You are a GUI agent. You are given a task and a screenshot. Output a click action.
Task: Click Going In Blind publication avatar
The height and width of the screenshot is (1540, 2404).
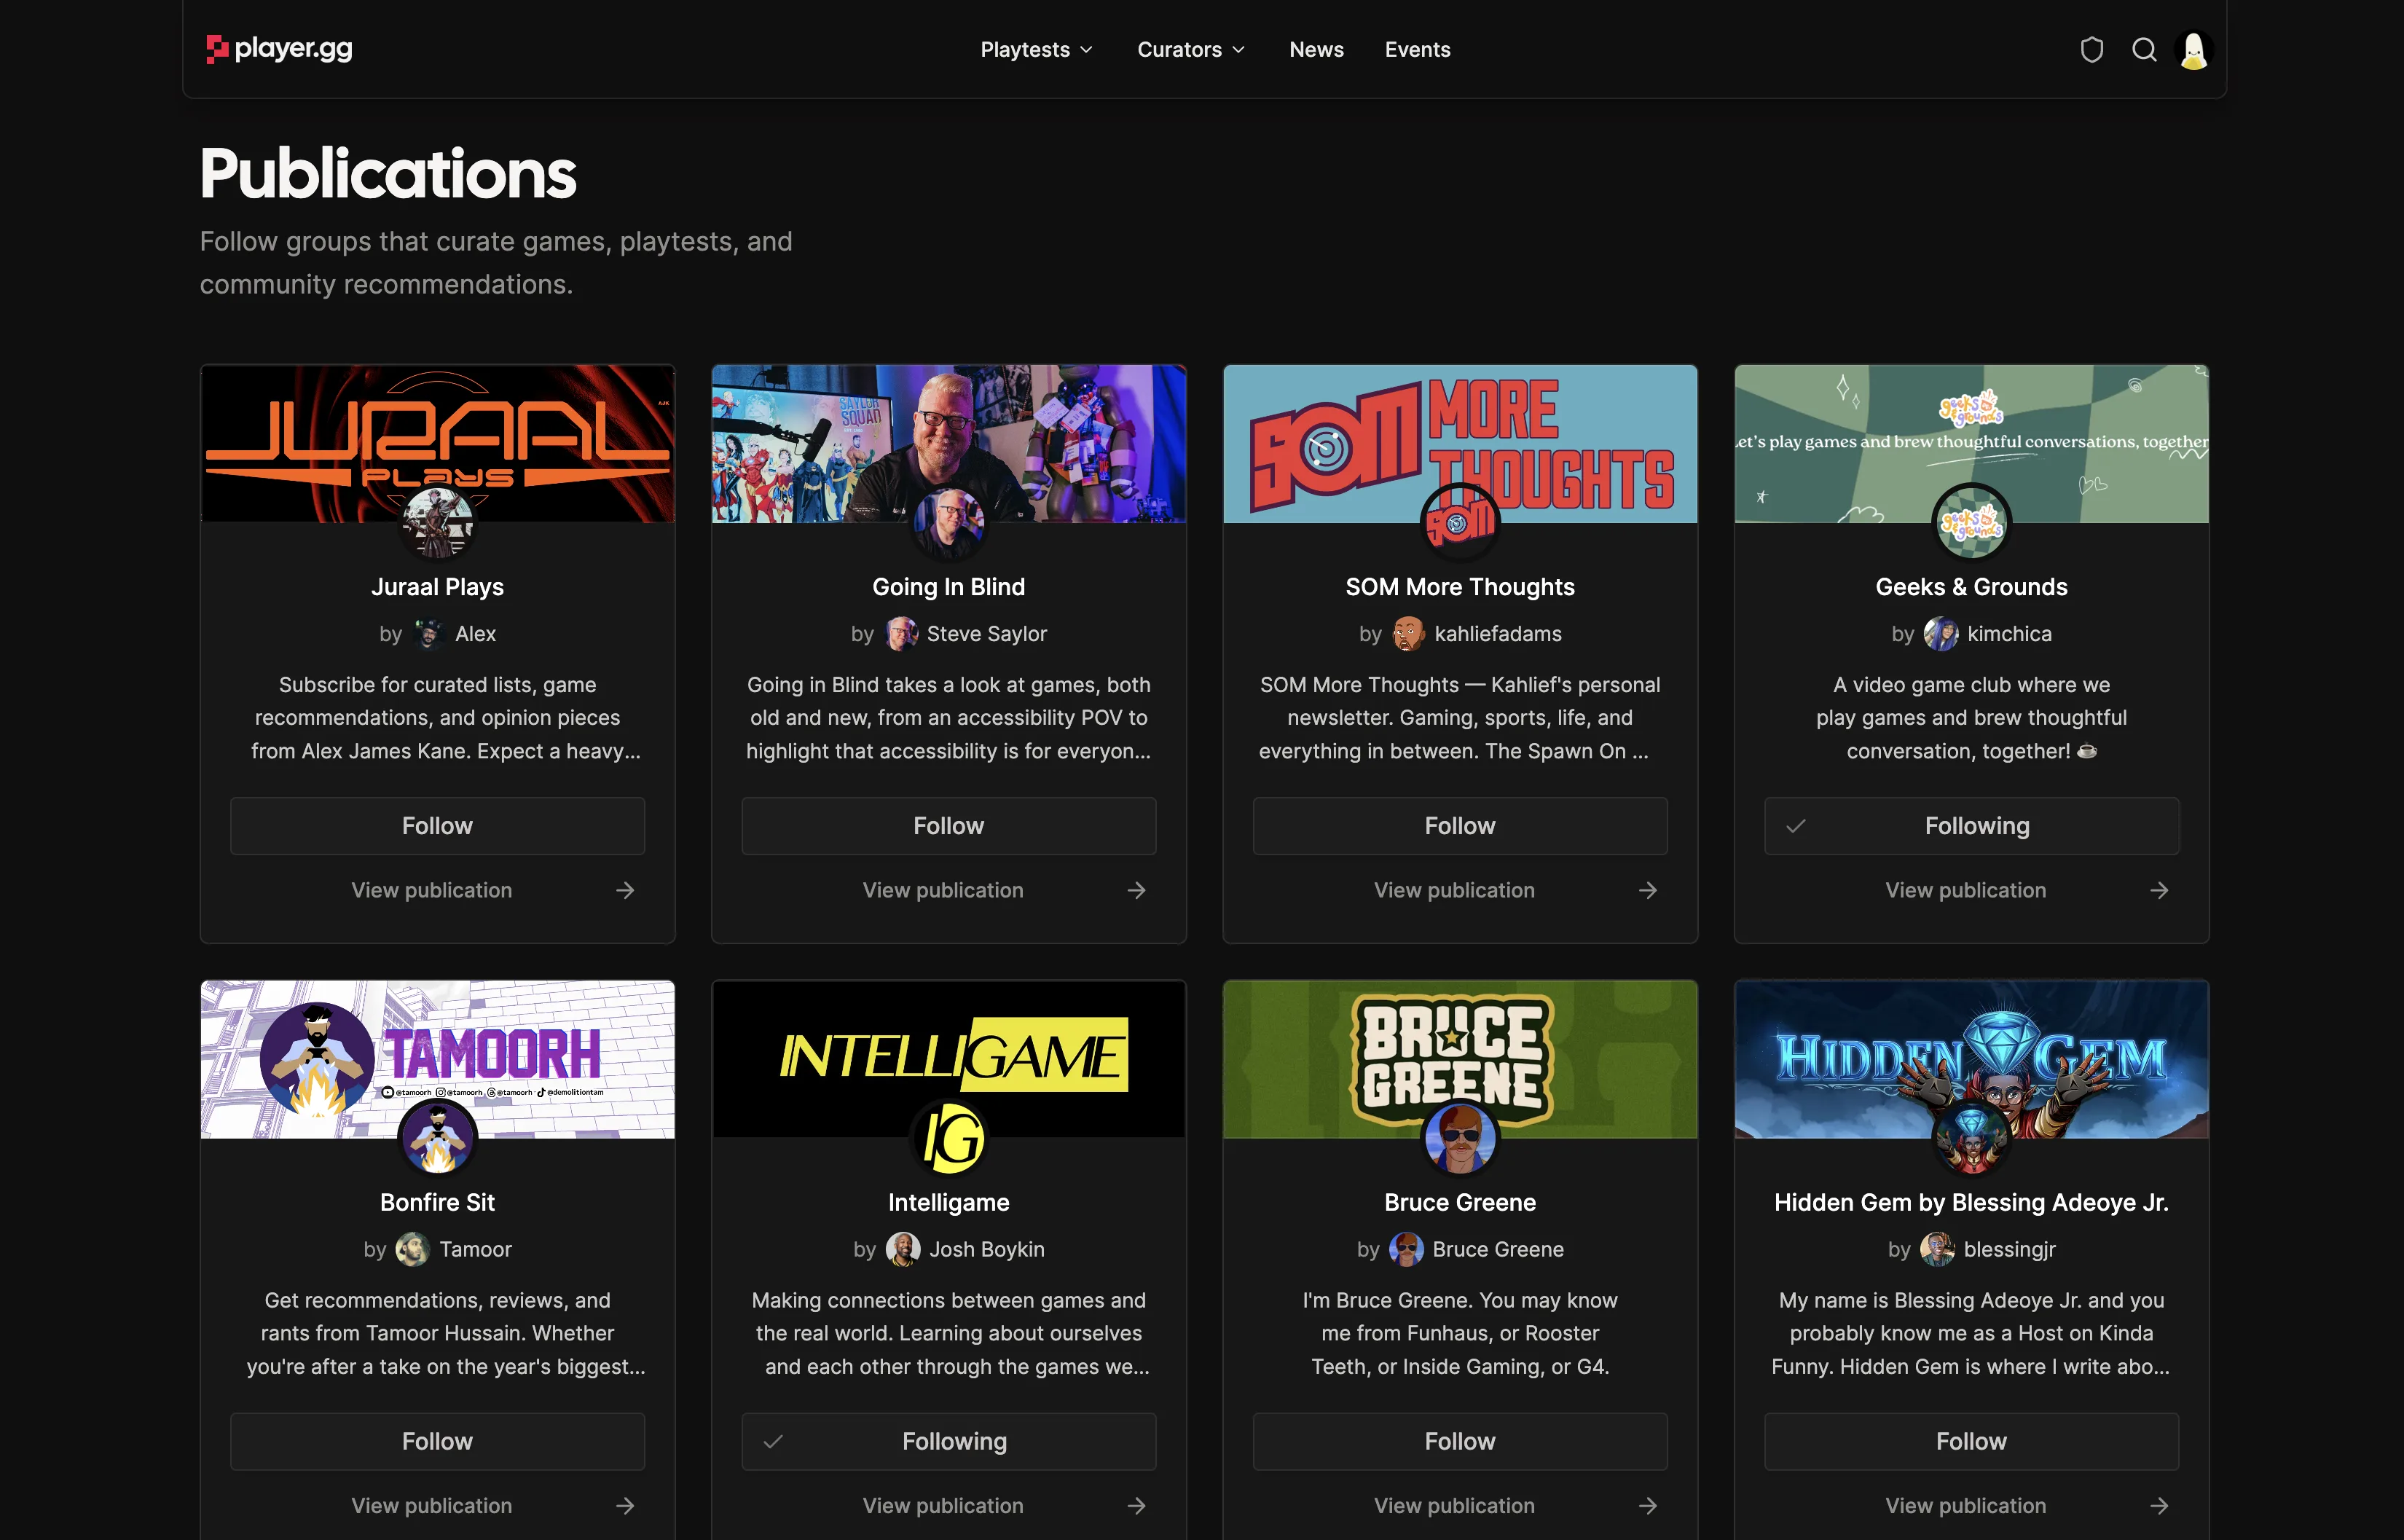(x=948, y=522)
